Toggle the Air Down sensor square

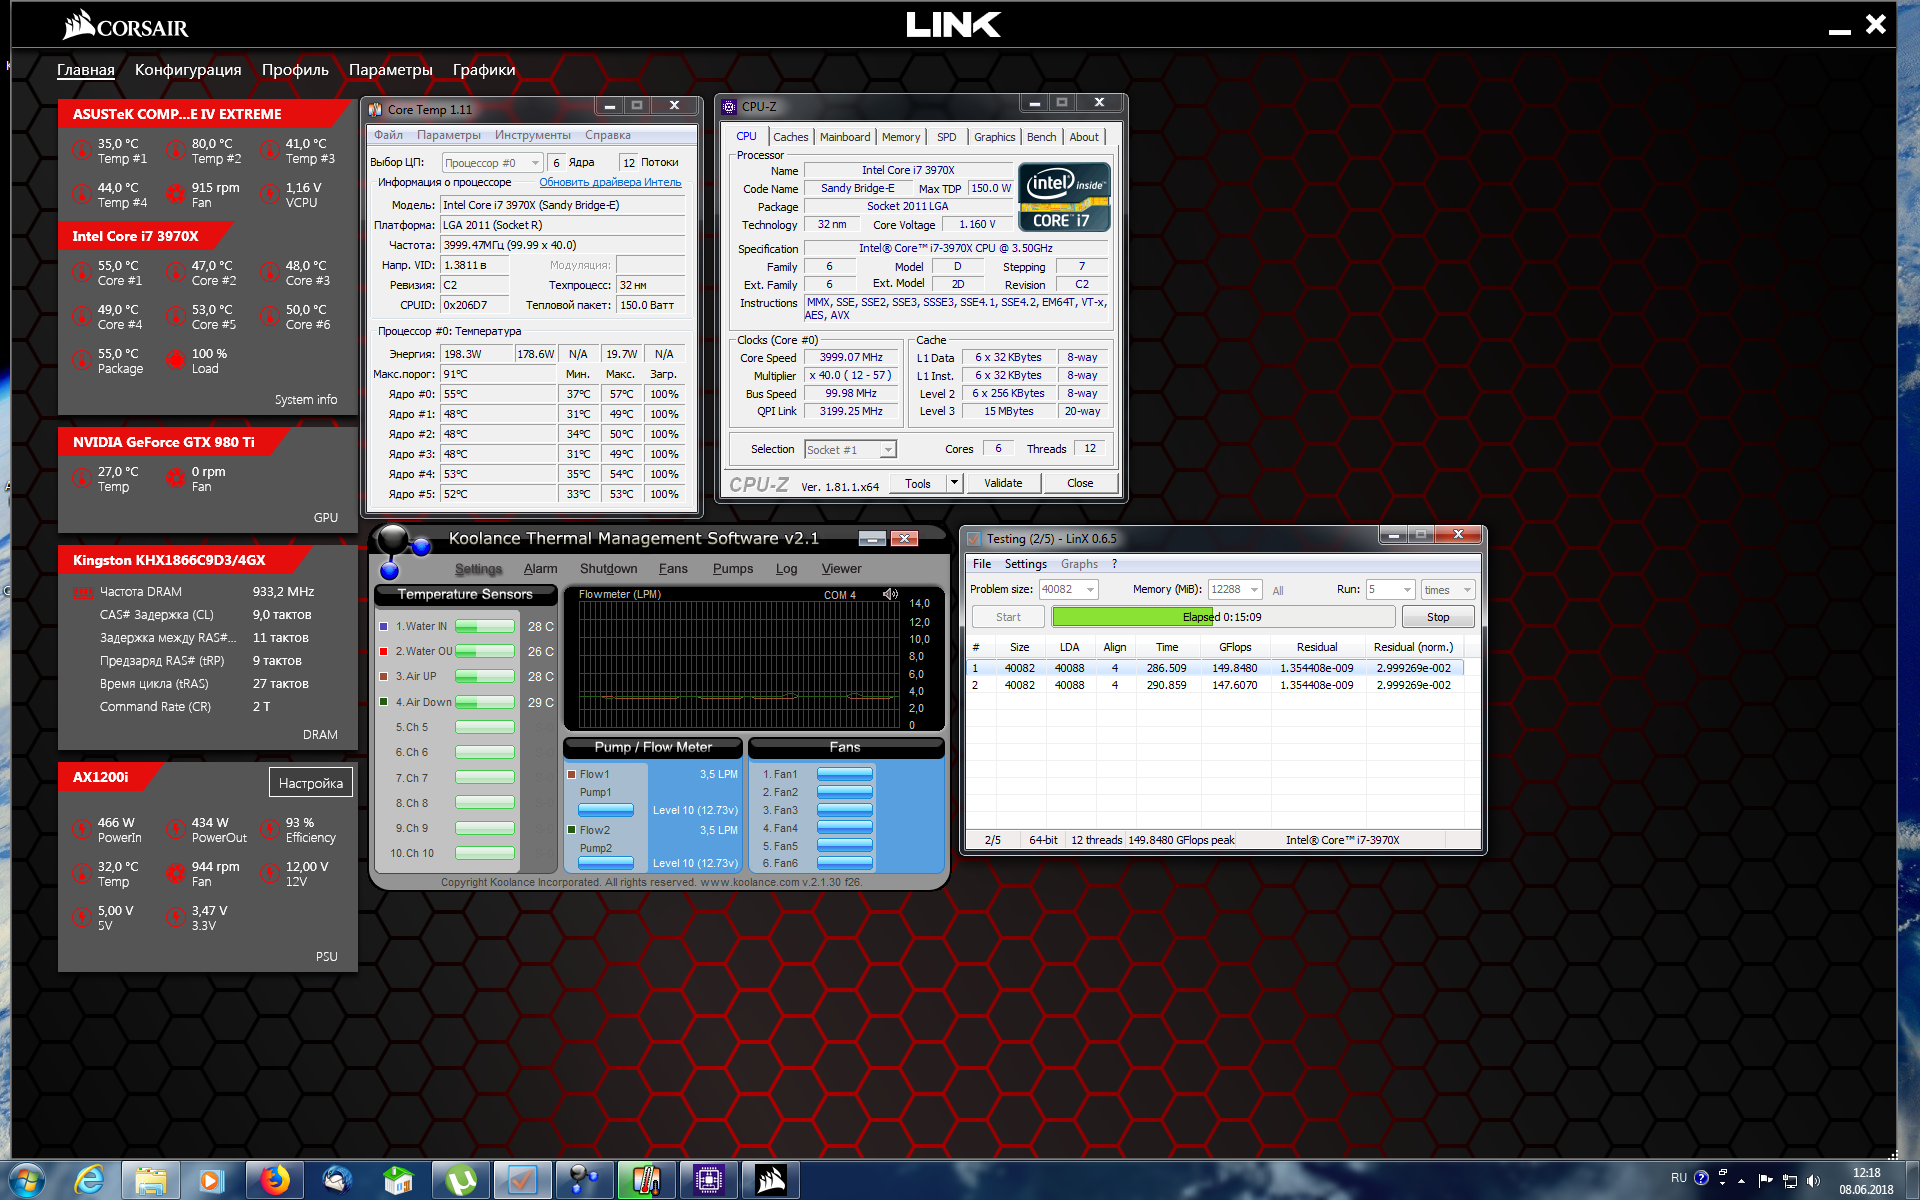point(384,702)
